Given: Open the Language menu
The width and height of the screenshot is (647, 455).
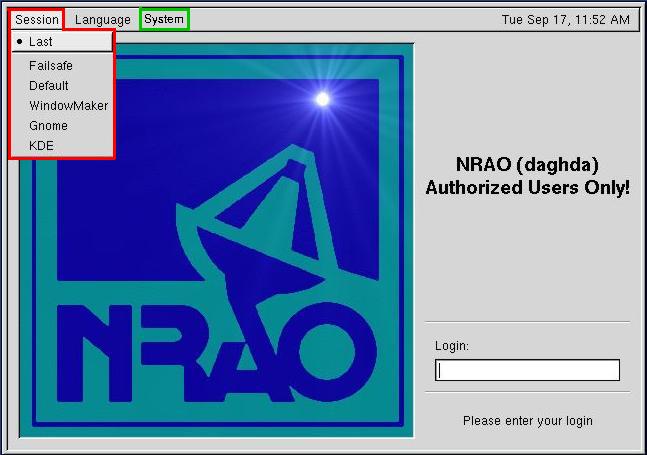Looking at the screenshot, I should click(x=103, y=19).
